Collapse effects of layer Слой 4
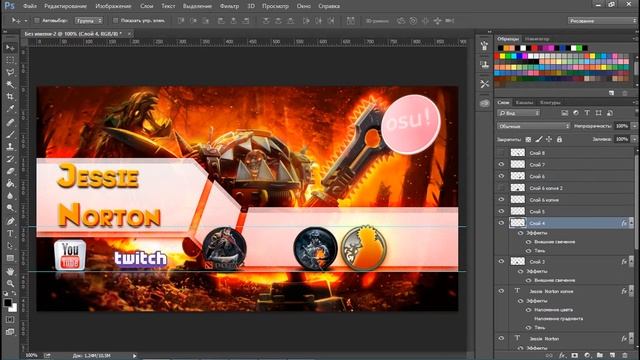 (x=632, y=223)
